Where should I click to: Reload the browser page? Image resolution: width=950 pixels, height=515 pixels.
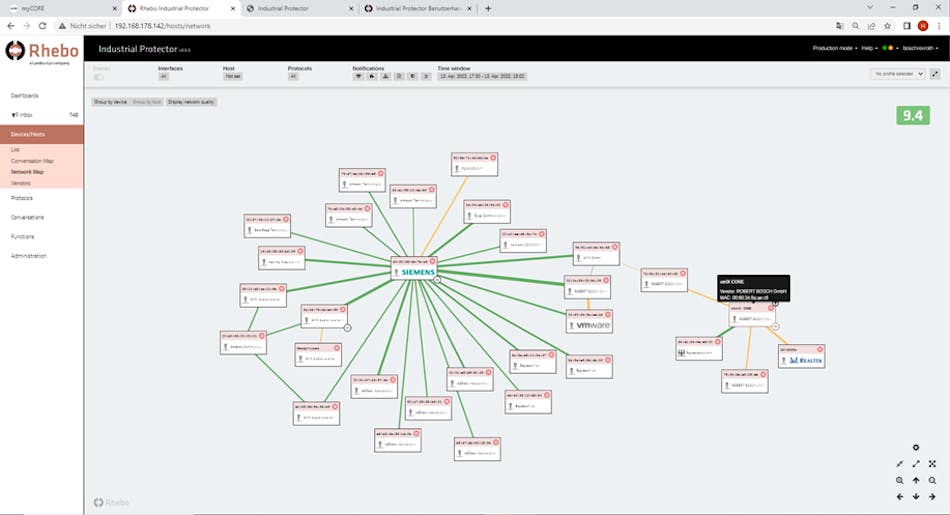pos(42,26)
